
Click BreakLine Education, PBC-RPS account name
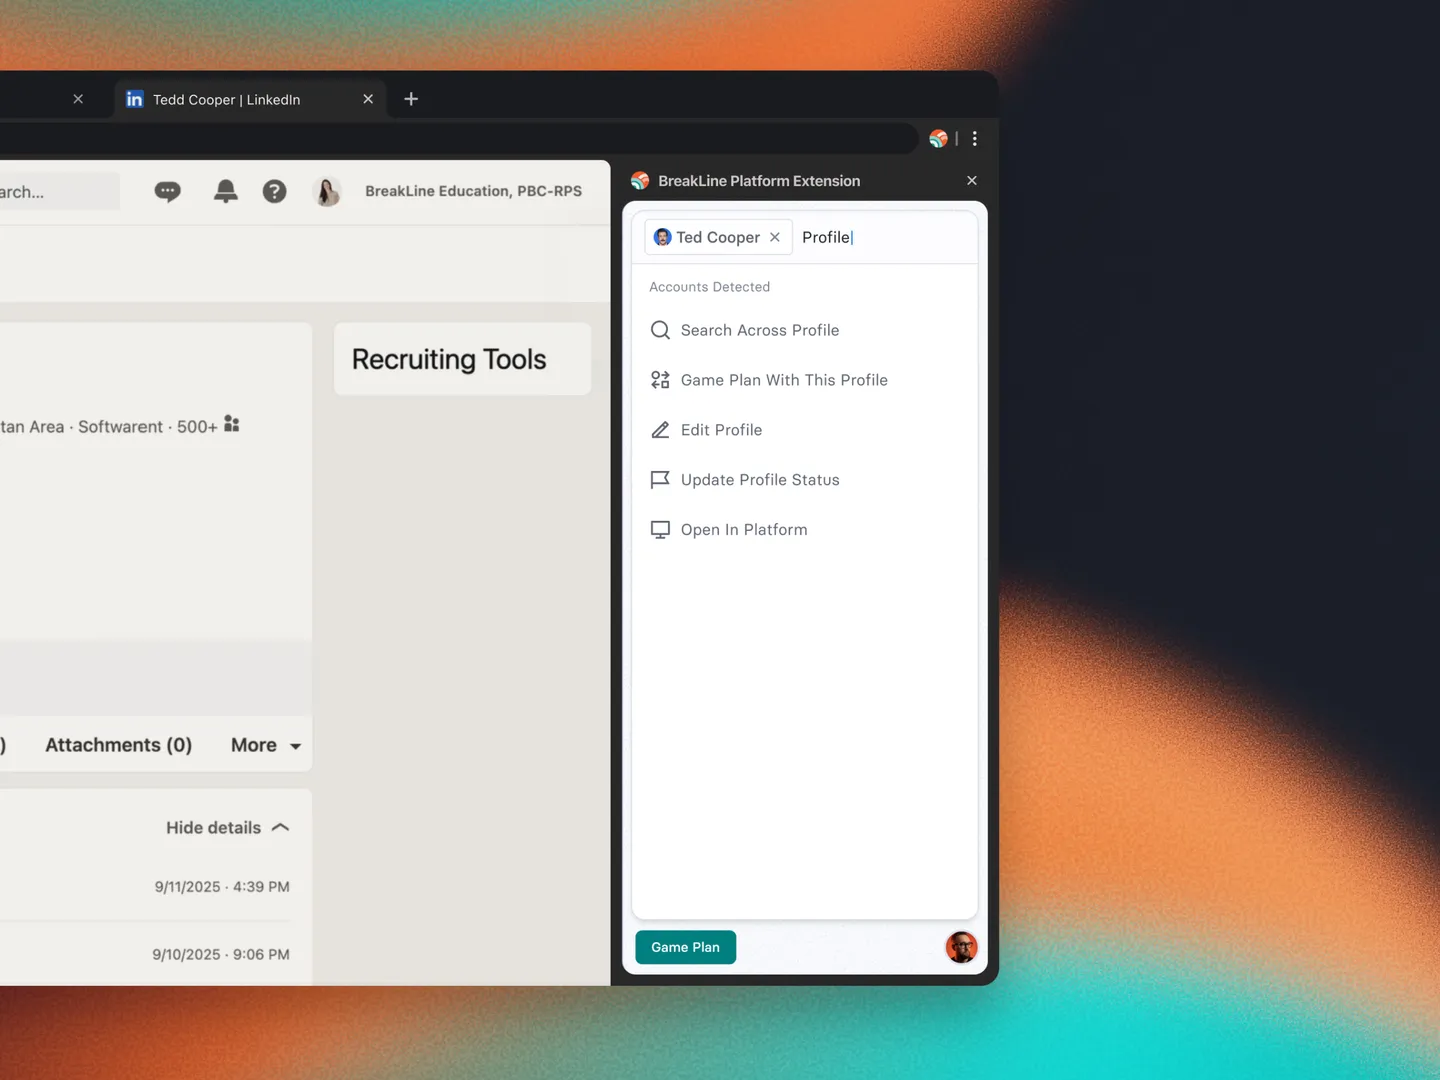(x=473, y=191)
